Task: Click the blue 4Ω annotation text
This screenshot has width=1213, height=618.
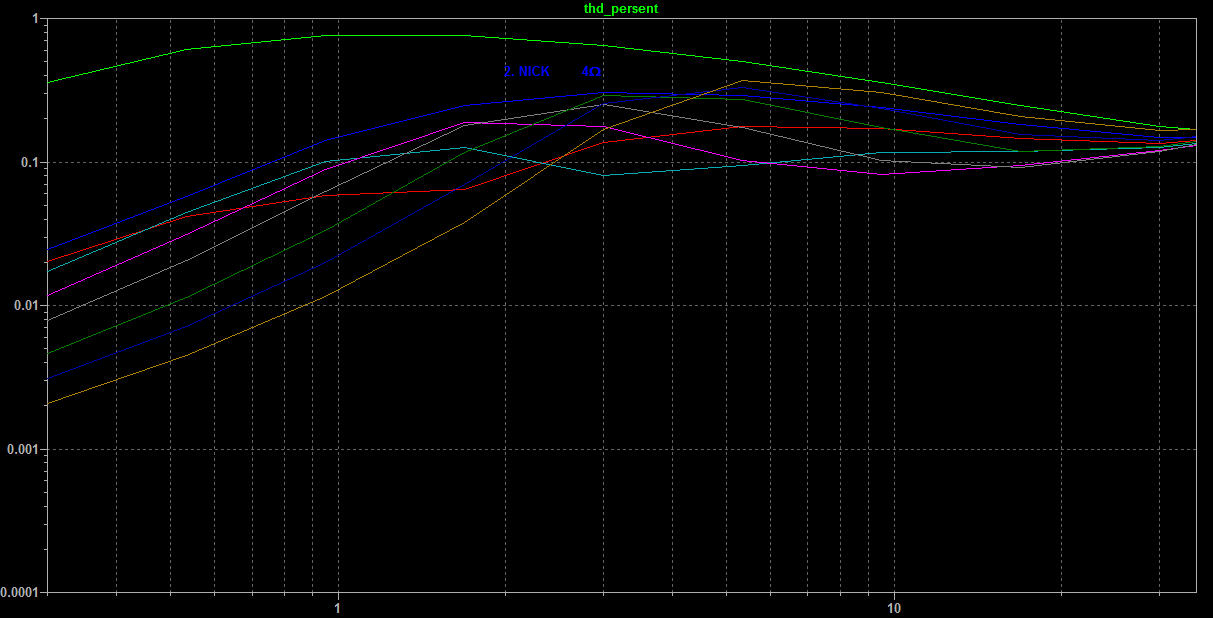Action: (x=591, y=72)
